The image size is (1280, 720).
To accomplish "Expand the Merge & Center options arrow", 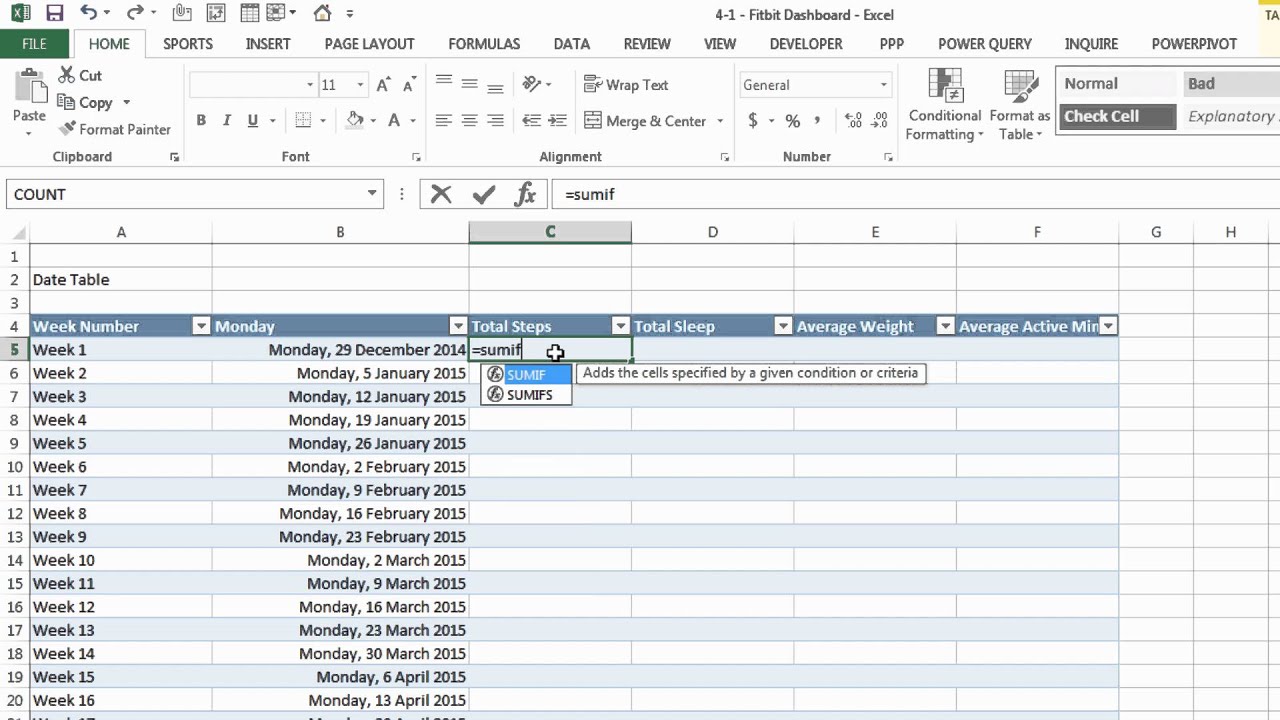I will tap(719, 121).
